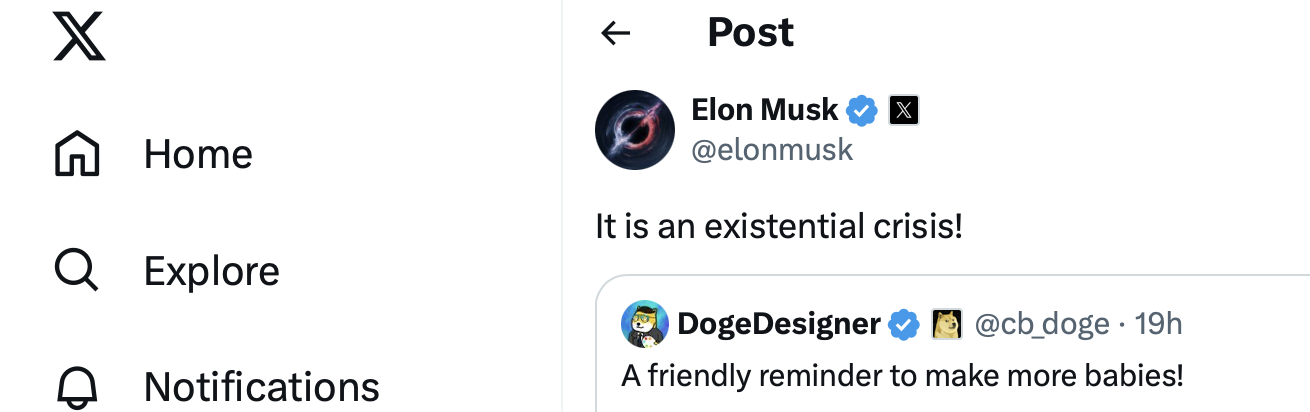Click DogeDesigner's blue verified checkmark
The height and width of the screenshot is (412, 1310).
[x=905, y=324]
